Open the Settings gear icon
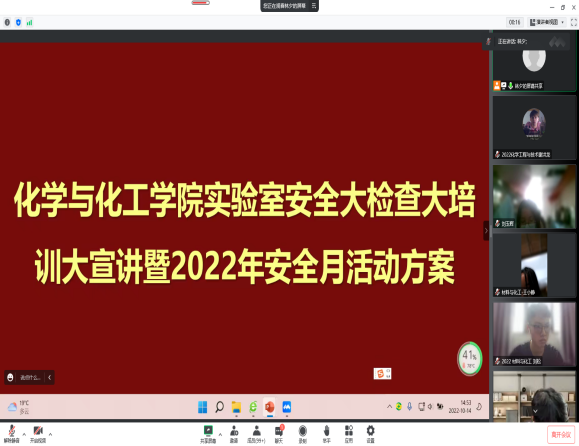The height and width of the screenshot is (446, 579). (x=370, y=434)
